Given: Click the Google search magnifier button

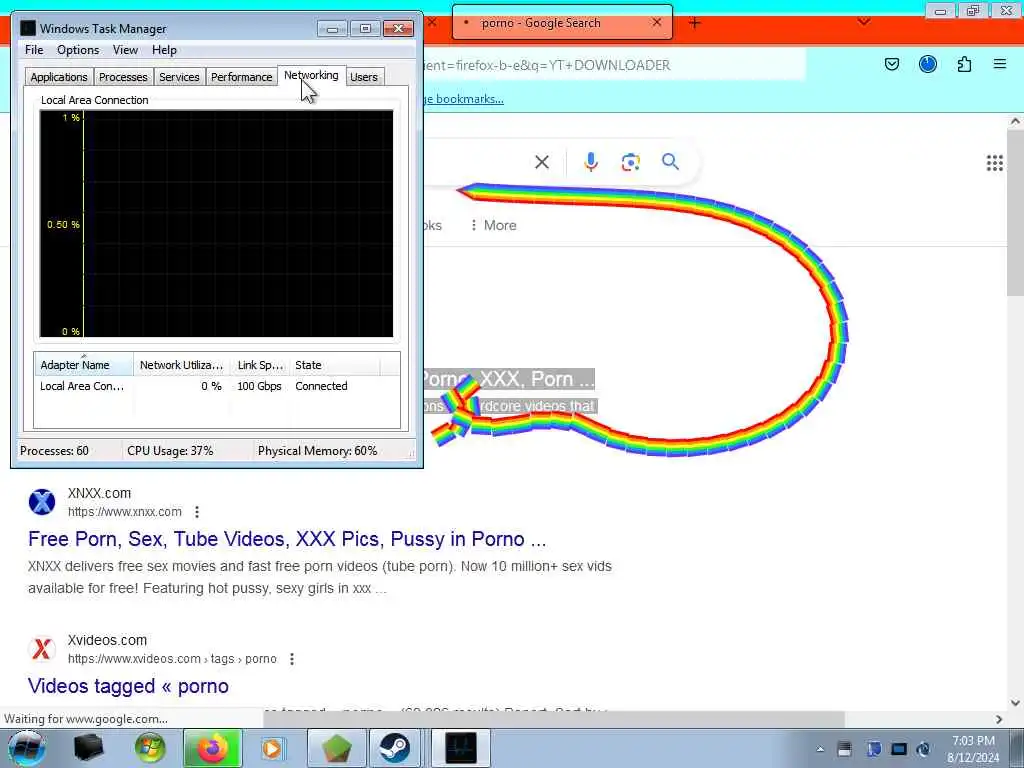Looking at the screenshot, I should click(x=670, y=162).
